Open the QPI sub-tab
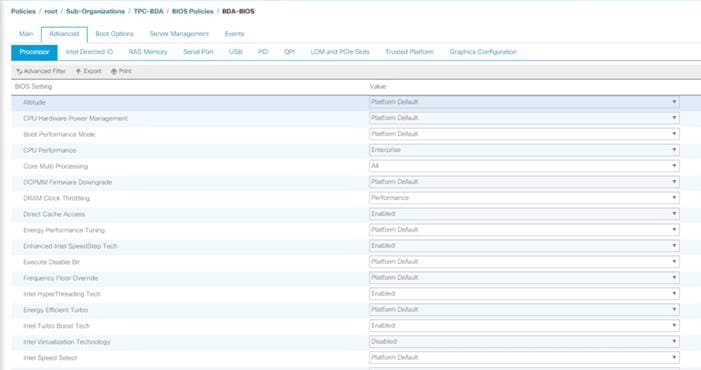This screenshot has width=701, height=370. [289, 52]
